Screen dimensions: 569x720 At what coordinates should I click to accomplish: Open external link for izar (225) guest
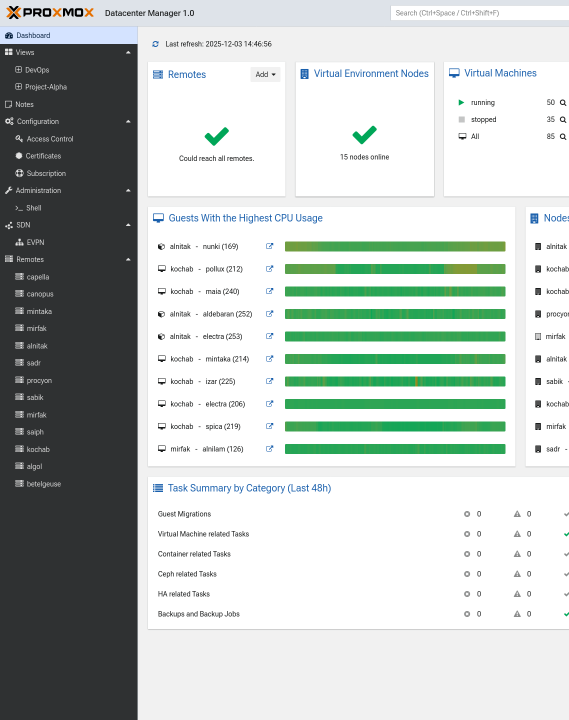270,381
